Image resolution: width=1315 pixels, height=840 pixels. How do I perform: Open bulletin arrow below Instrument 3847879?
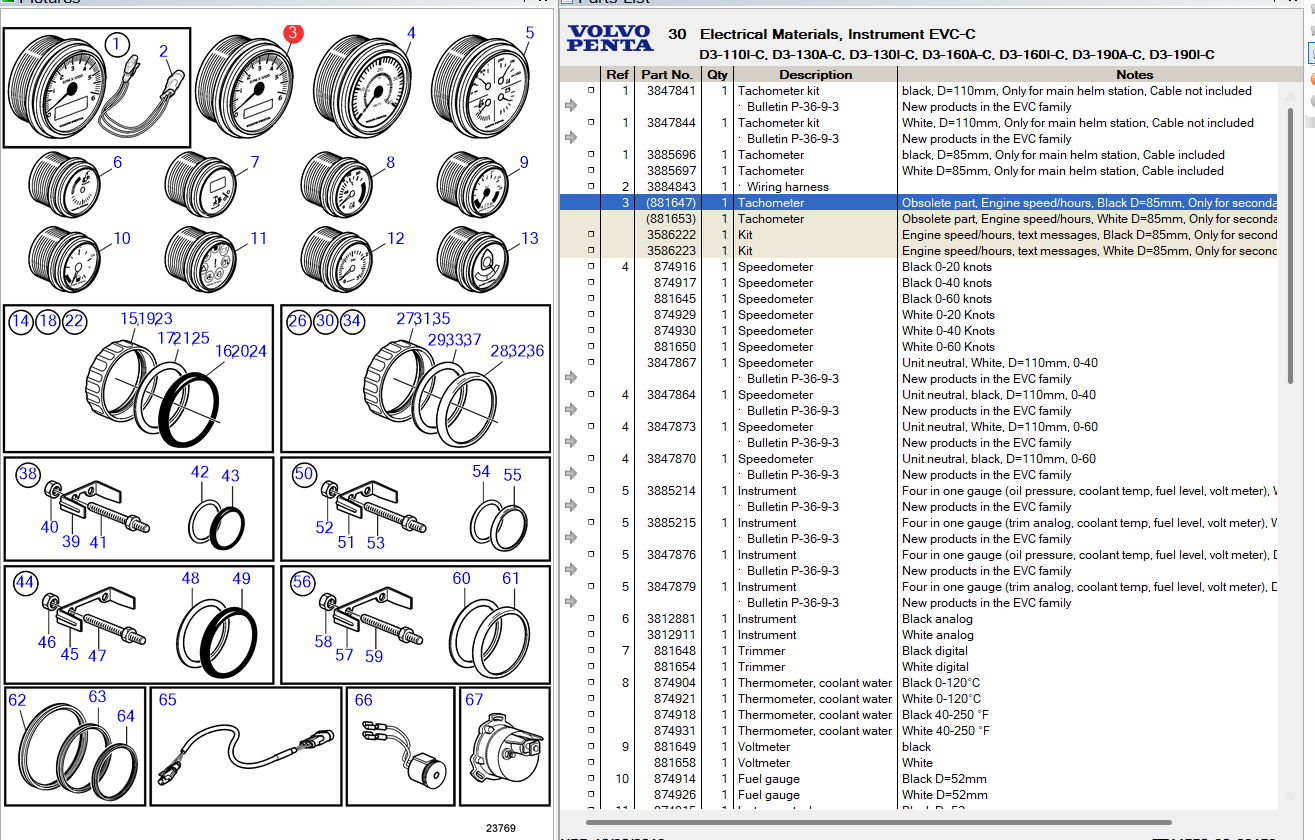coord(571,602)
